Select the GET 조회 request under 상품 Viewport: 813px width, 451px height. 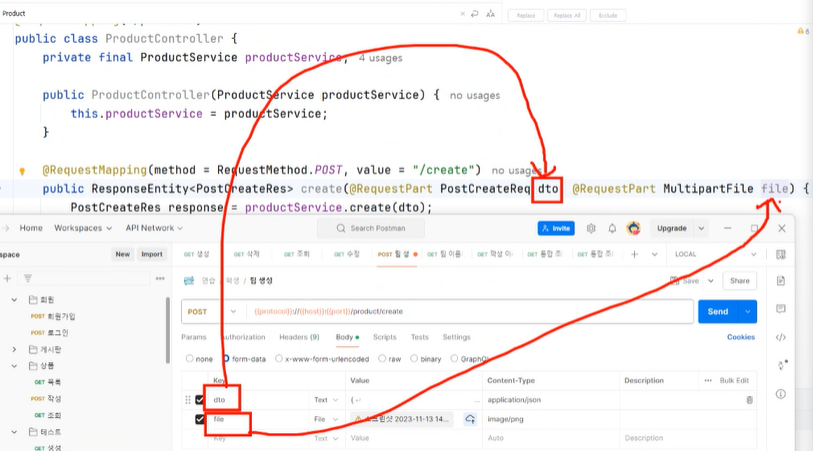coord(47,415)
